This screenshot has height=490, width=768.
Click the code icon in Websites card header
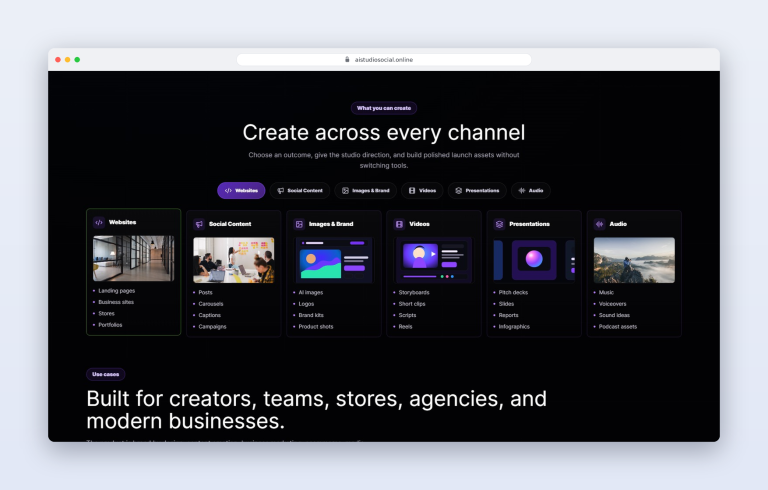coord(99,222)
